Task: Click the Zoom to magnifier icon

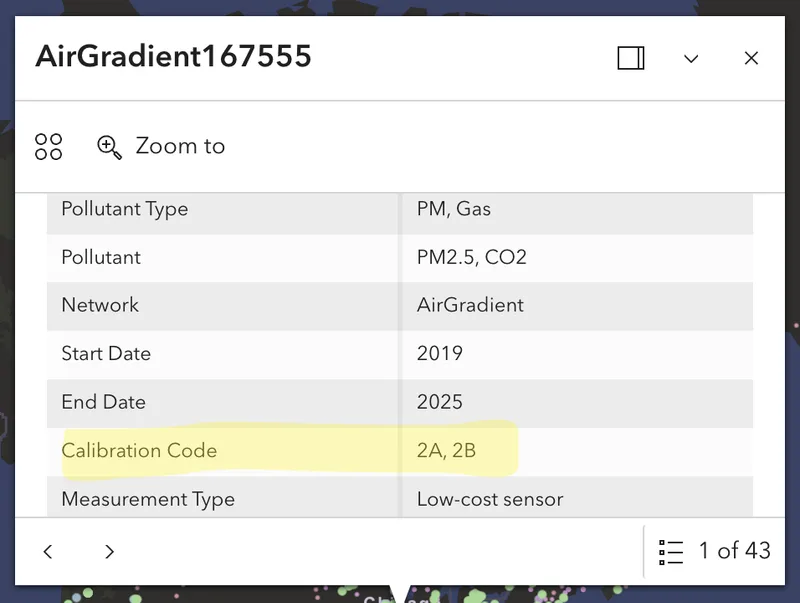Action: [109, 147]
